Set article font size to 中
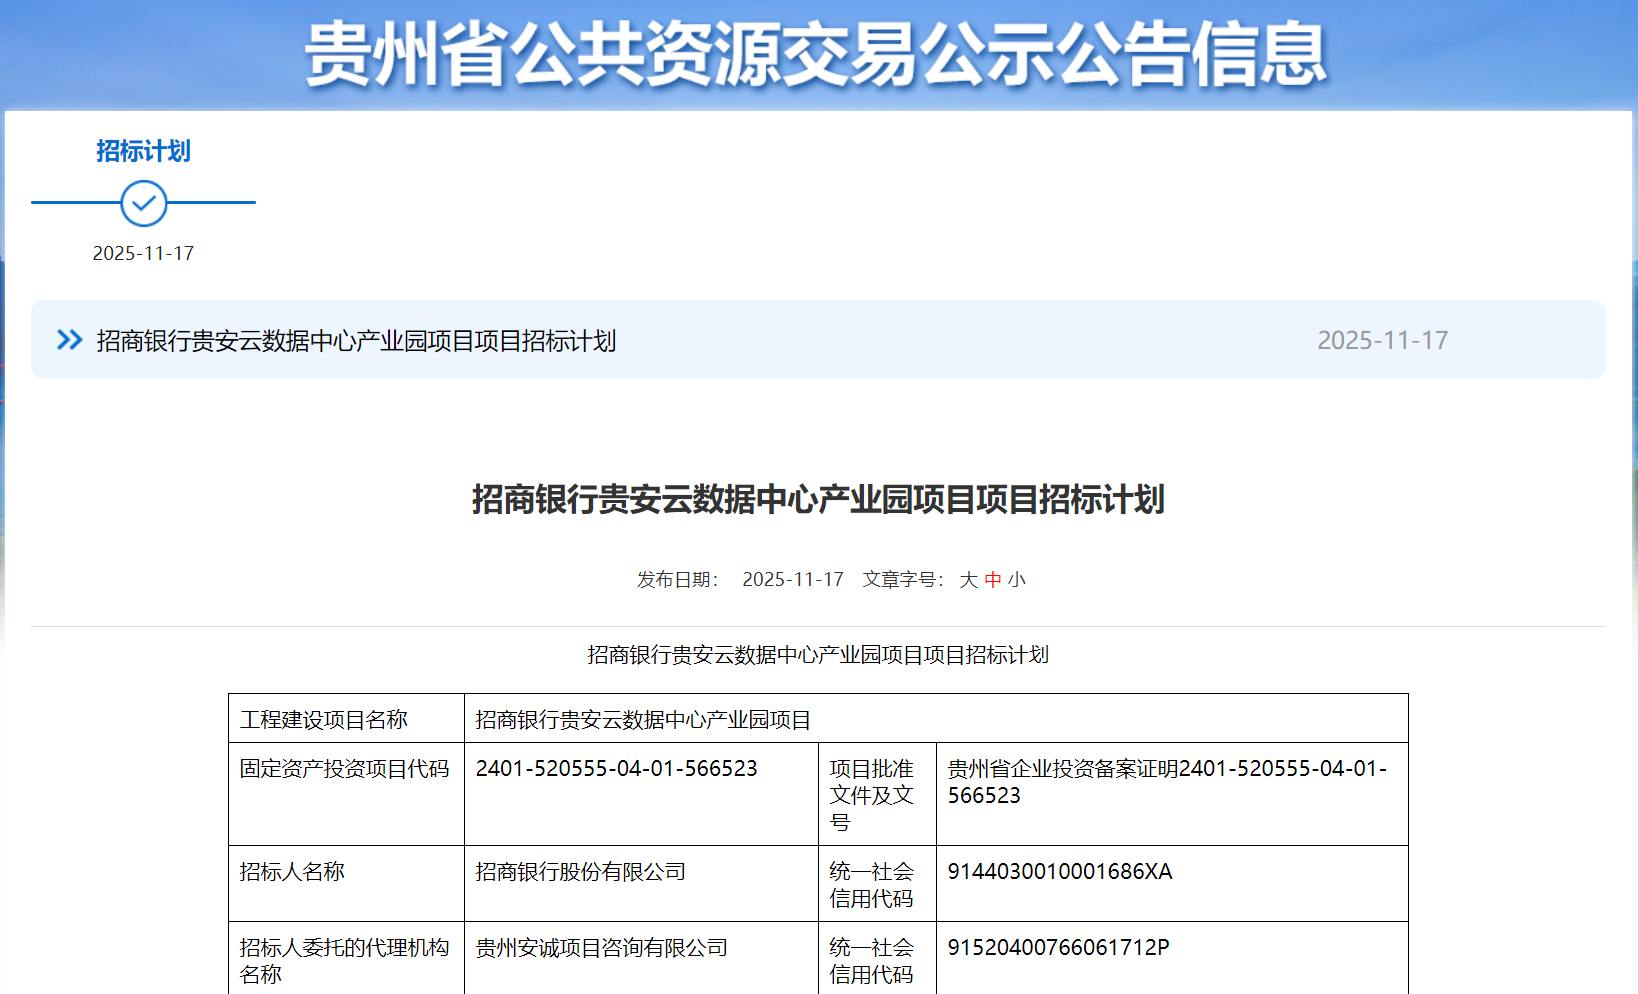 (x=992, y=580)
